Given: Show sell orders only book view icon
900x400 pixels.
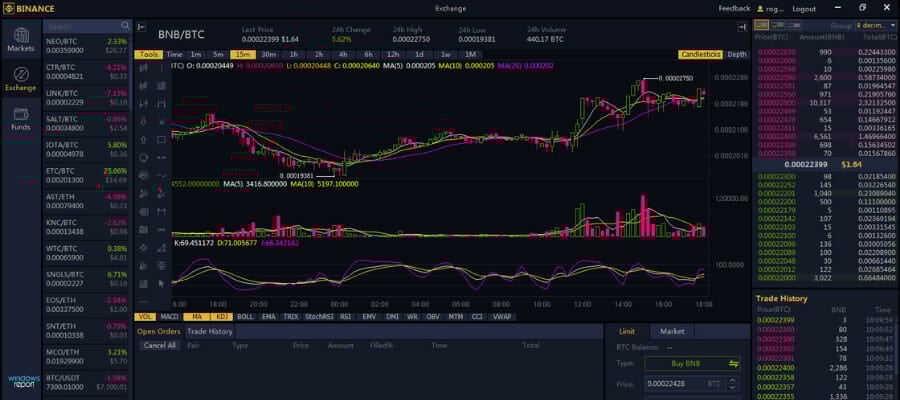Looking at the screenshot, I should (x=794, y=25).
